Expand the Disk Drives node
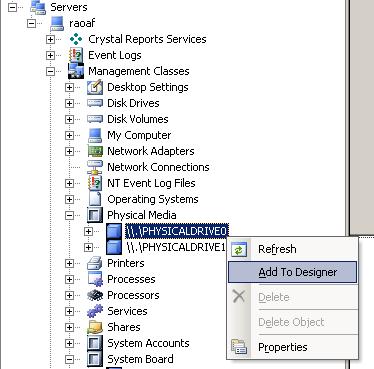374x369 pixels. pyautogui.click(x=69, y=103)
